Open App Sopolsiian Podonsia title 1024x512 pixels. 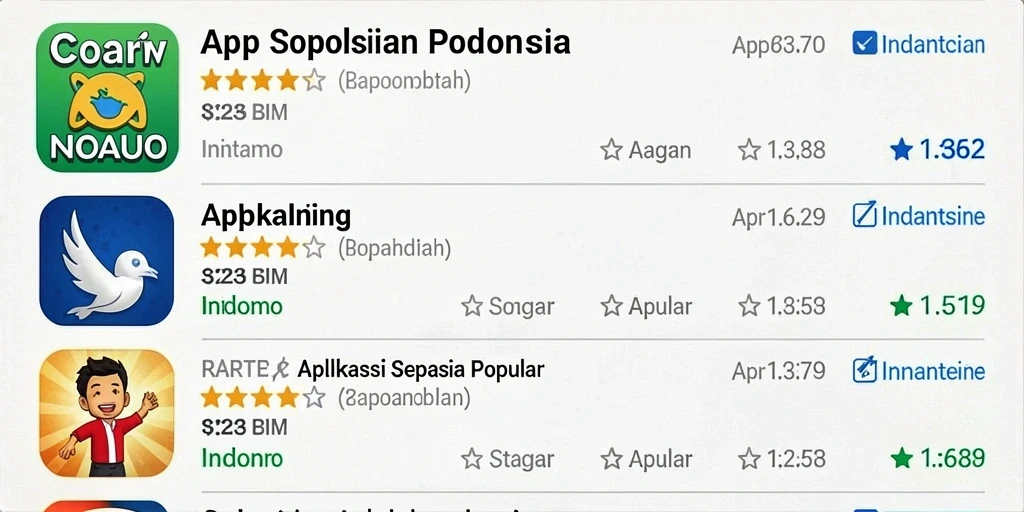[385, 42]
